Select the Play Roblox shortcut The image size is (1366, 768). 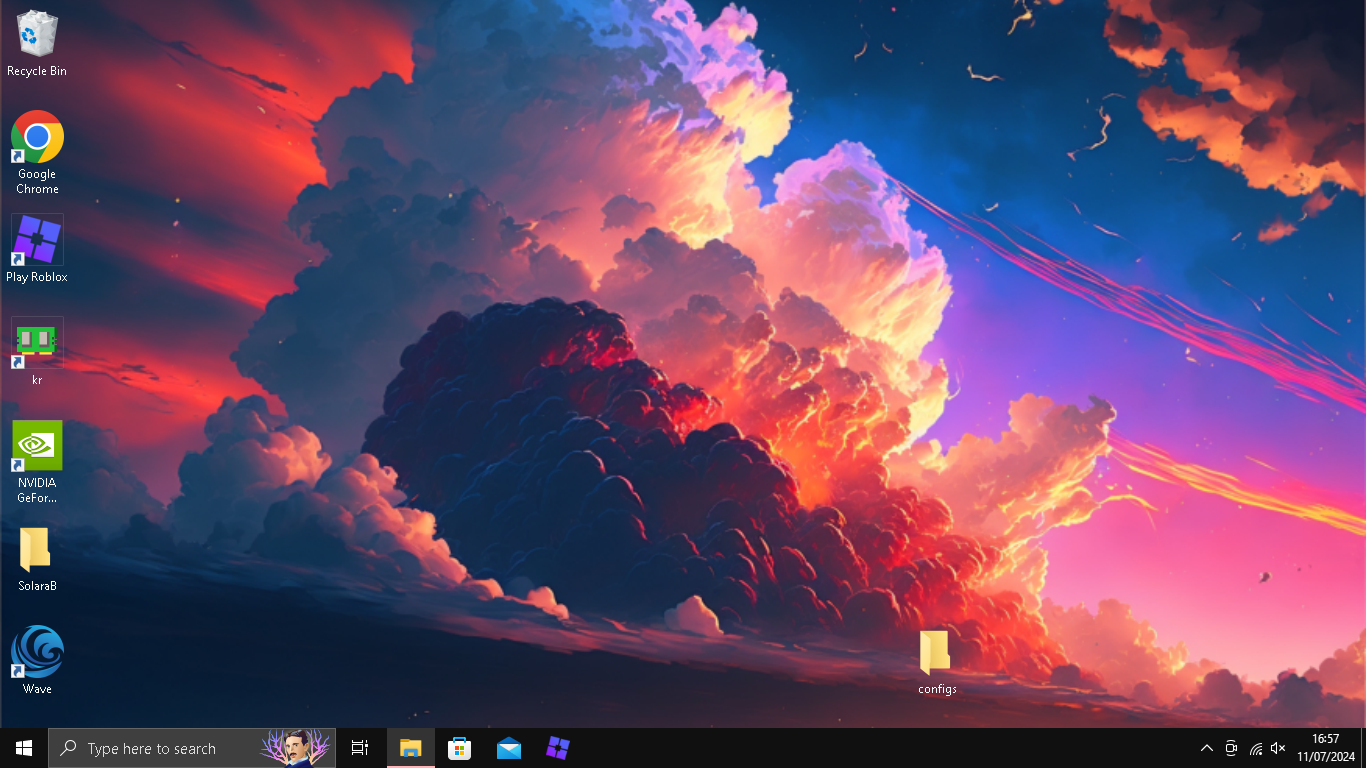(37, 249)
